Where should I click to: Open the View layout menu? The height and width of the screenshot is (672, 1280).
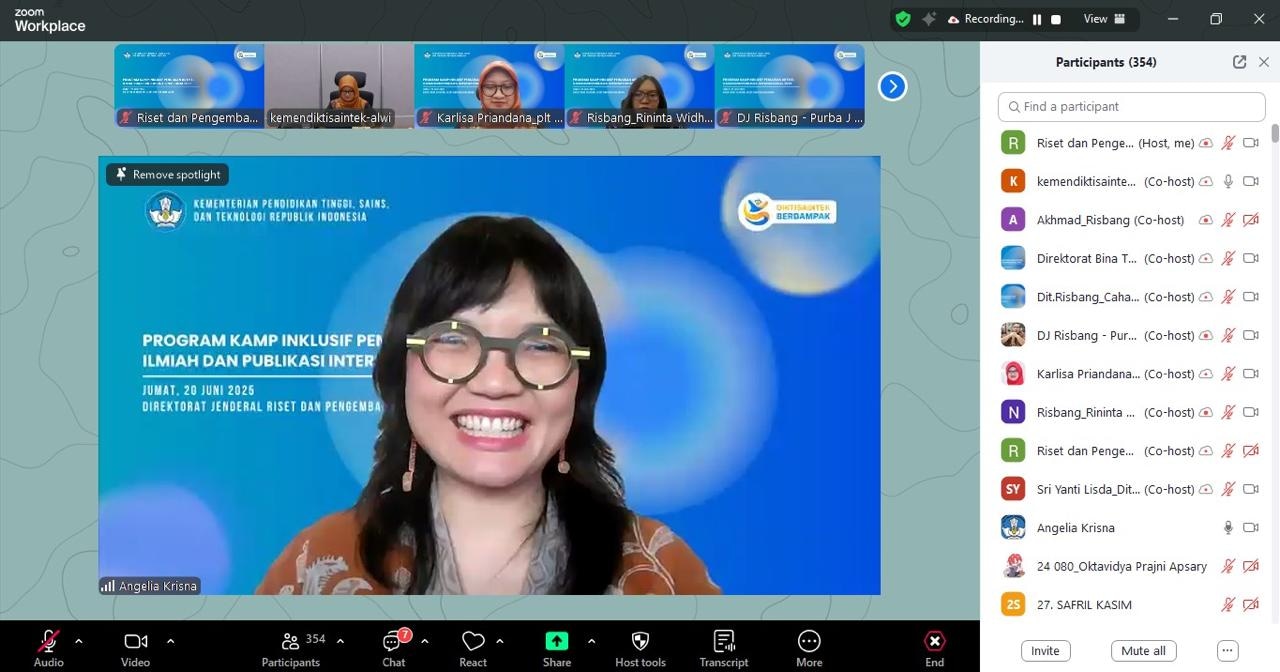[x=1104, y=19]
